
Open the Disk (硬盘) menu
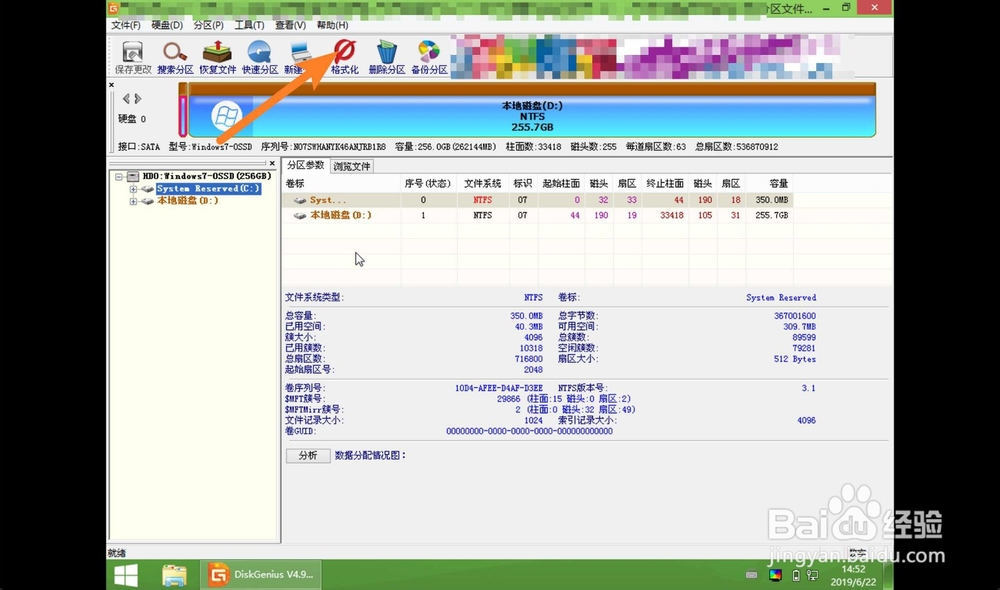tap(167, 25)
